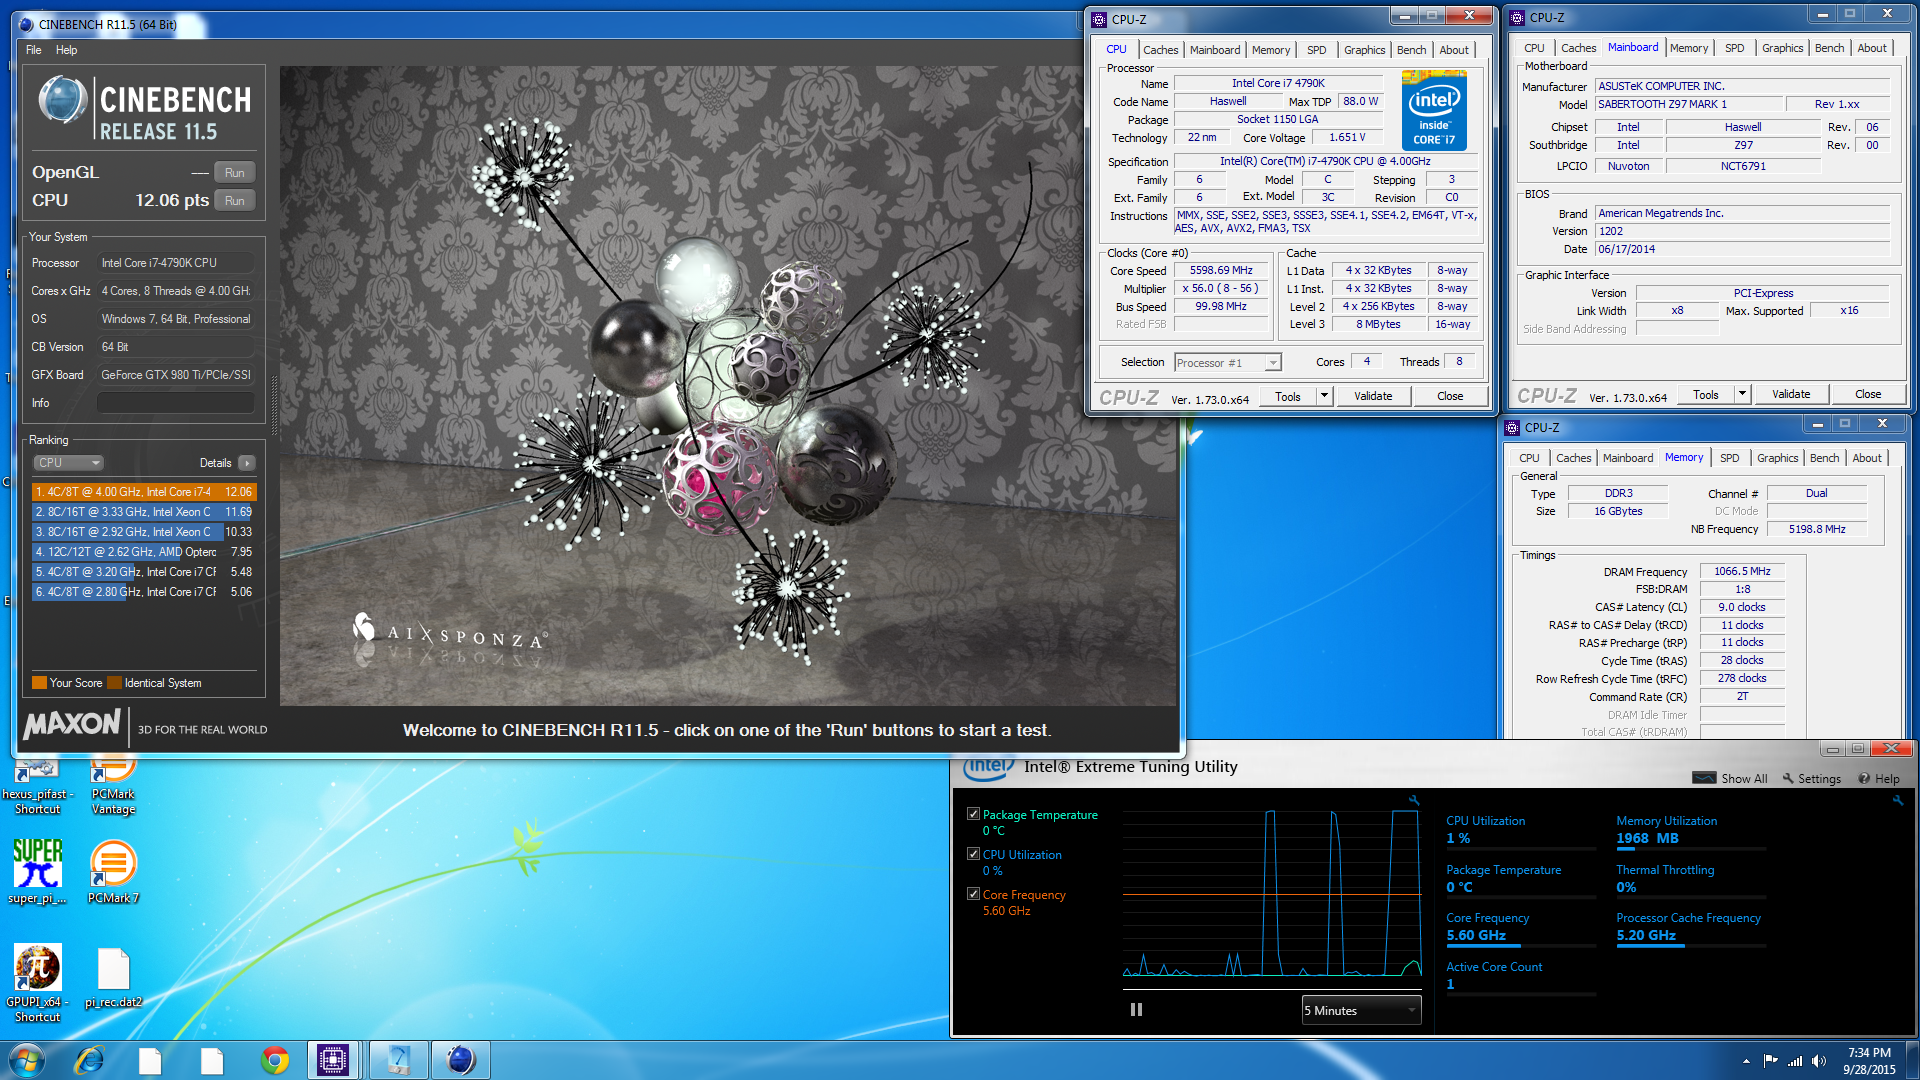Click the Info input field in Cinebench
This screenshot has width=1920, height=1080.
tap(175, 403)
